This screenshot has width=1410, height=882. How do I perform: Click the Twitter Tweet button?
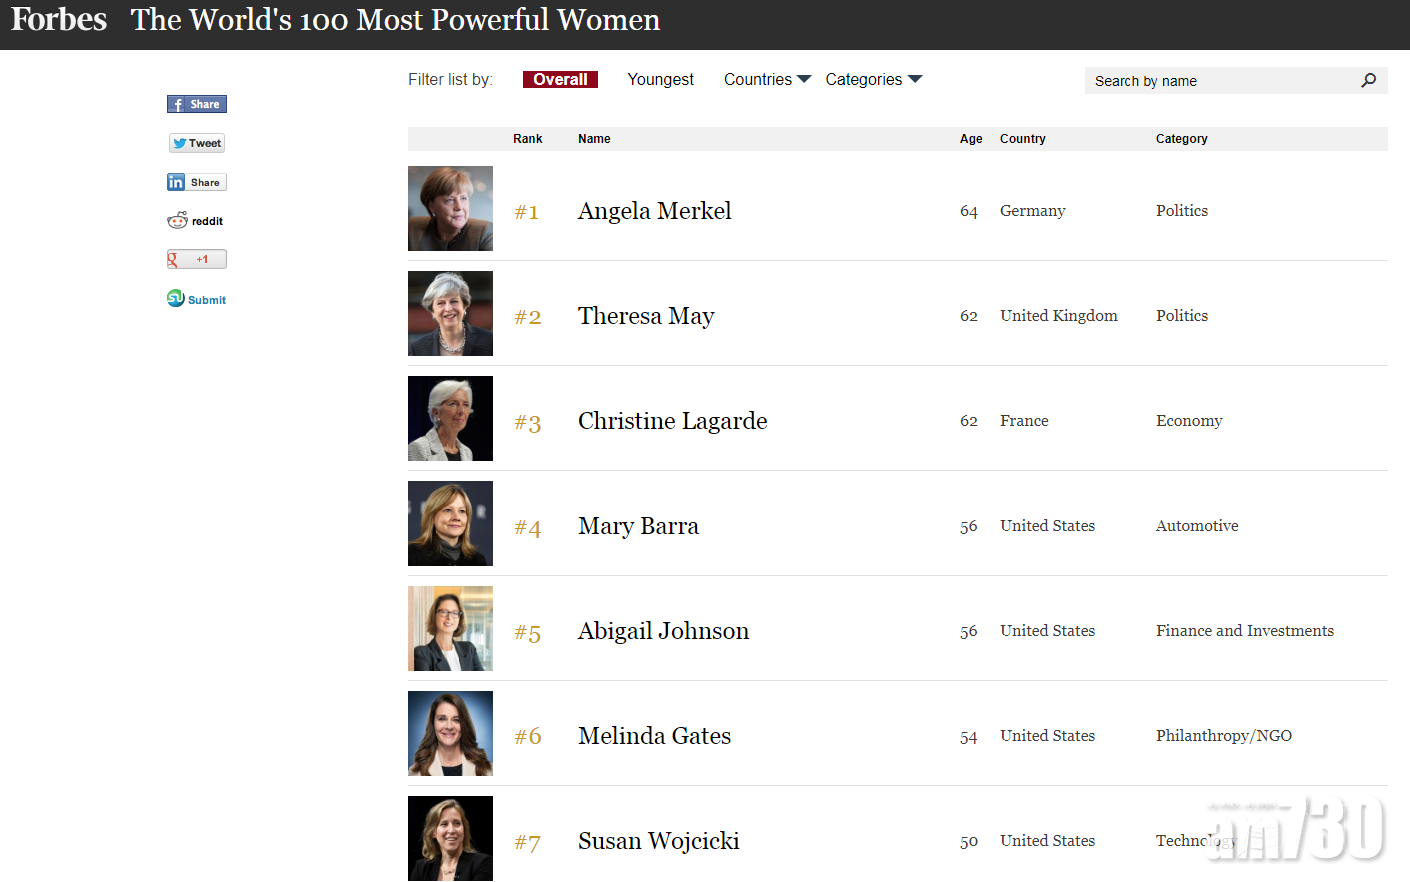[x=197, y=143]
